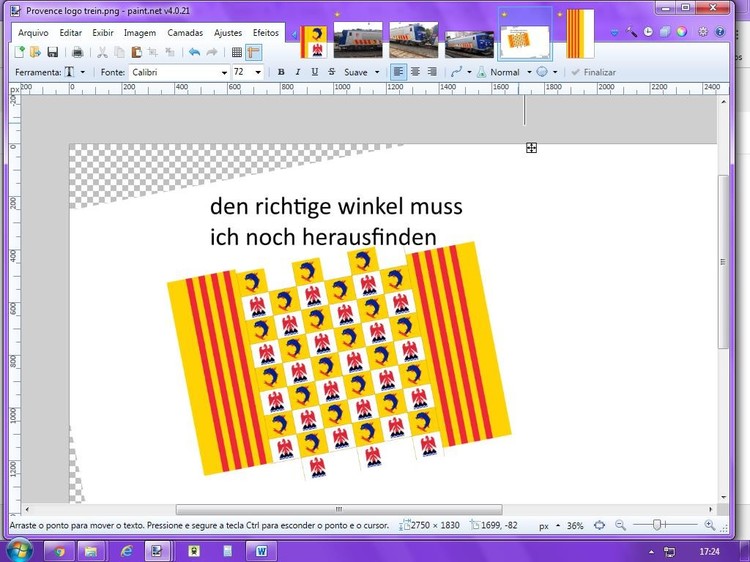The height and width of the screenshot is (562, 750).
Task: Click the Copy icon
Action: (x=119, y=52)
